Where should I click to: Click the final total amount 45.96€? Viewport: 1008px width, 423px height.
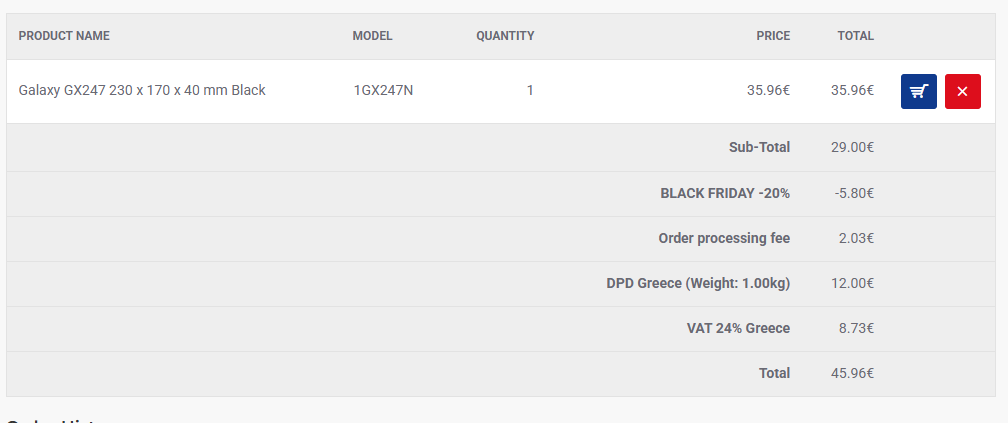(x=852, y=373)
